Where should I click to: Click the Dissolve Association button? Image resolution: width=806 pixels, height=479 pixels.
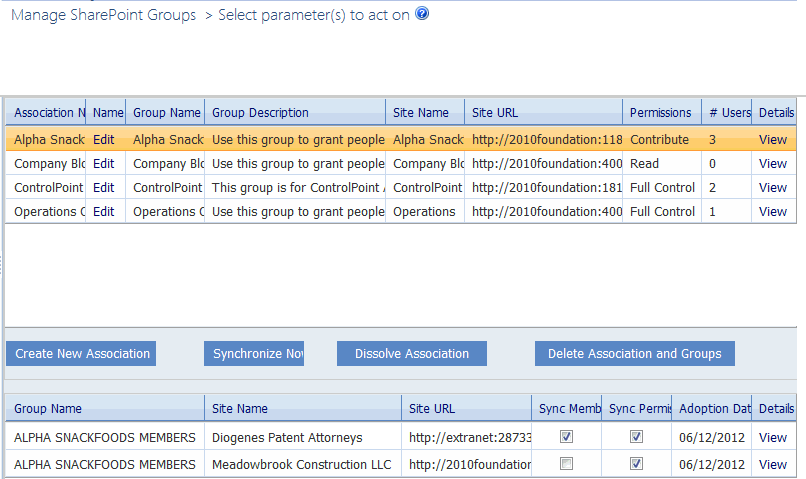click(x=411, y=353)
